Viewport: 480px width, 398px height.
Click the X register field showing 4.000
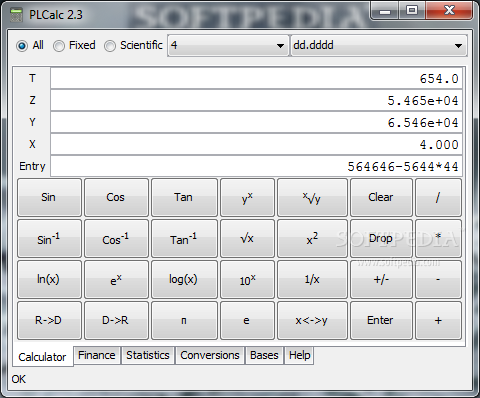256,144
